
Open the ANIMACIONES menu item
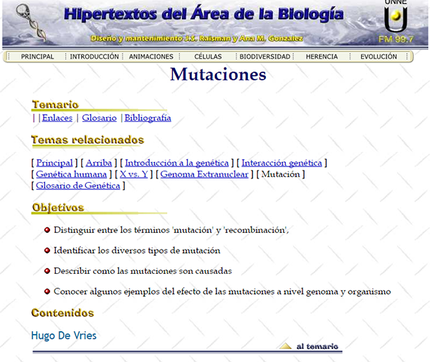click(151, 57)
